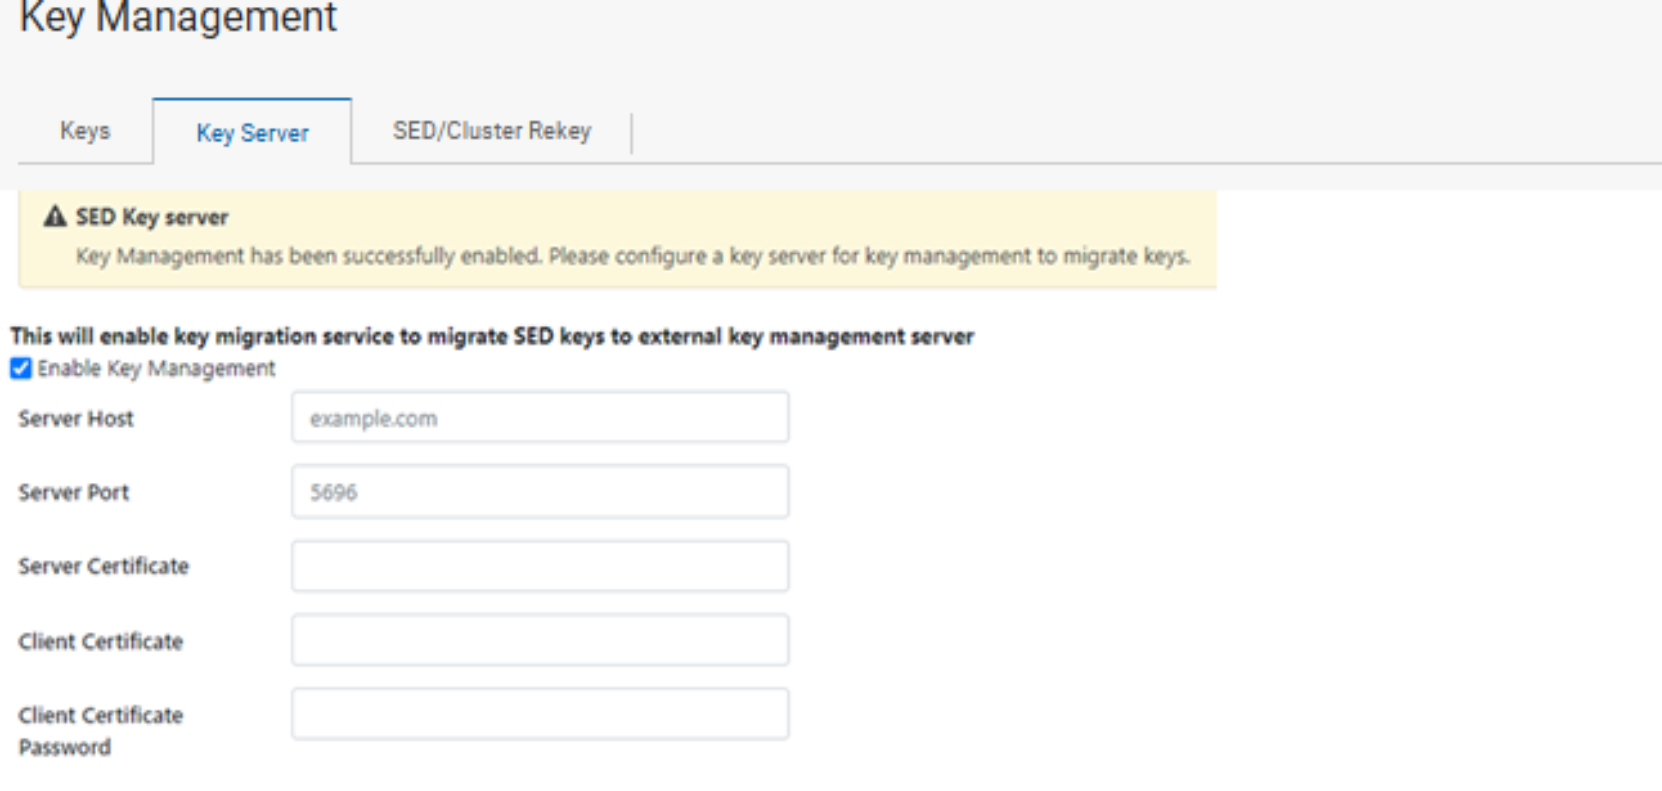Click the 'Key Management has been successfully enabled' message
The height and width of the screenshot is (791, 1662).
click(x=633, y=256)
